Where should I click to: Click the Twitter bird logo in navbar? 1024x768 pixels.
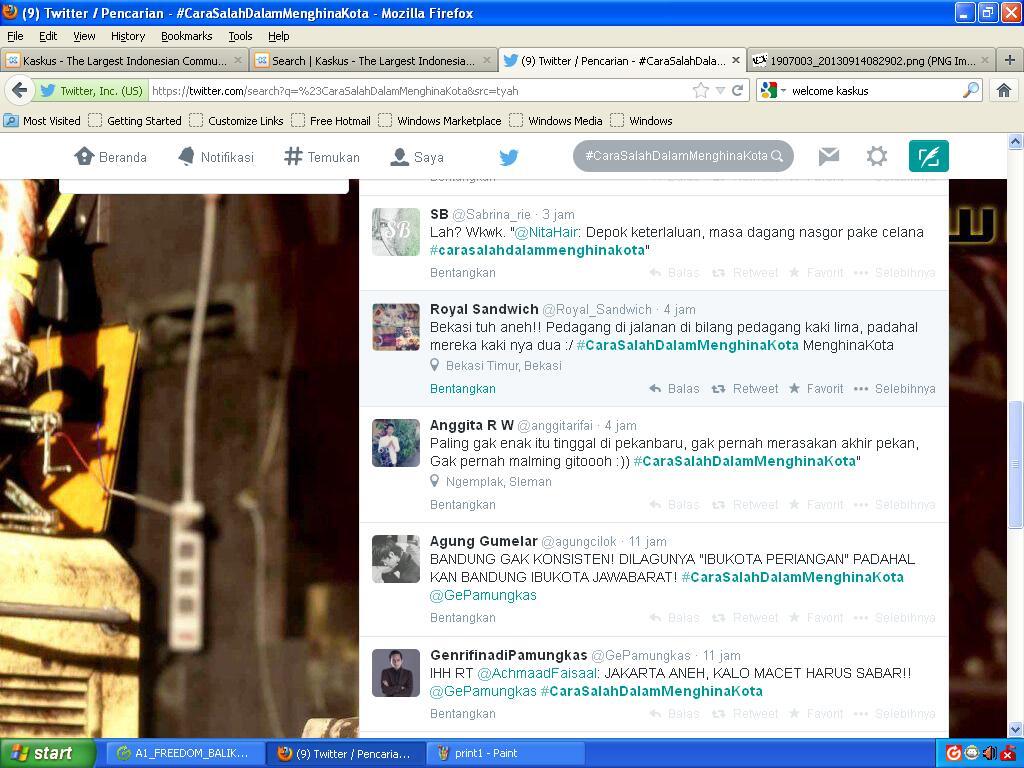coord(509,157)
